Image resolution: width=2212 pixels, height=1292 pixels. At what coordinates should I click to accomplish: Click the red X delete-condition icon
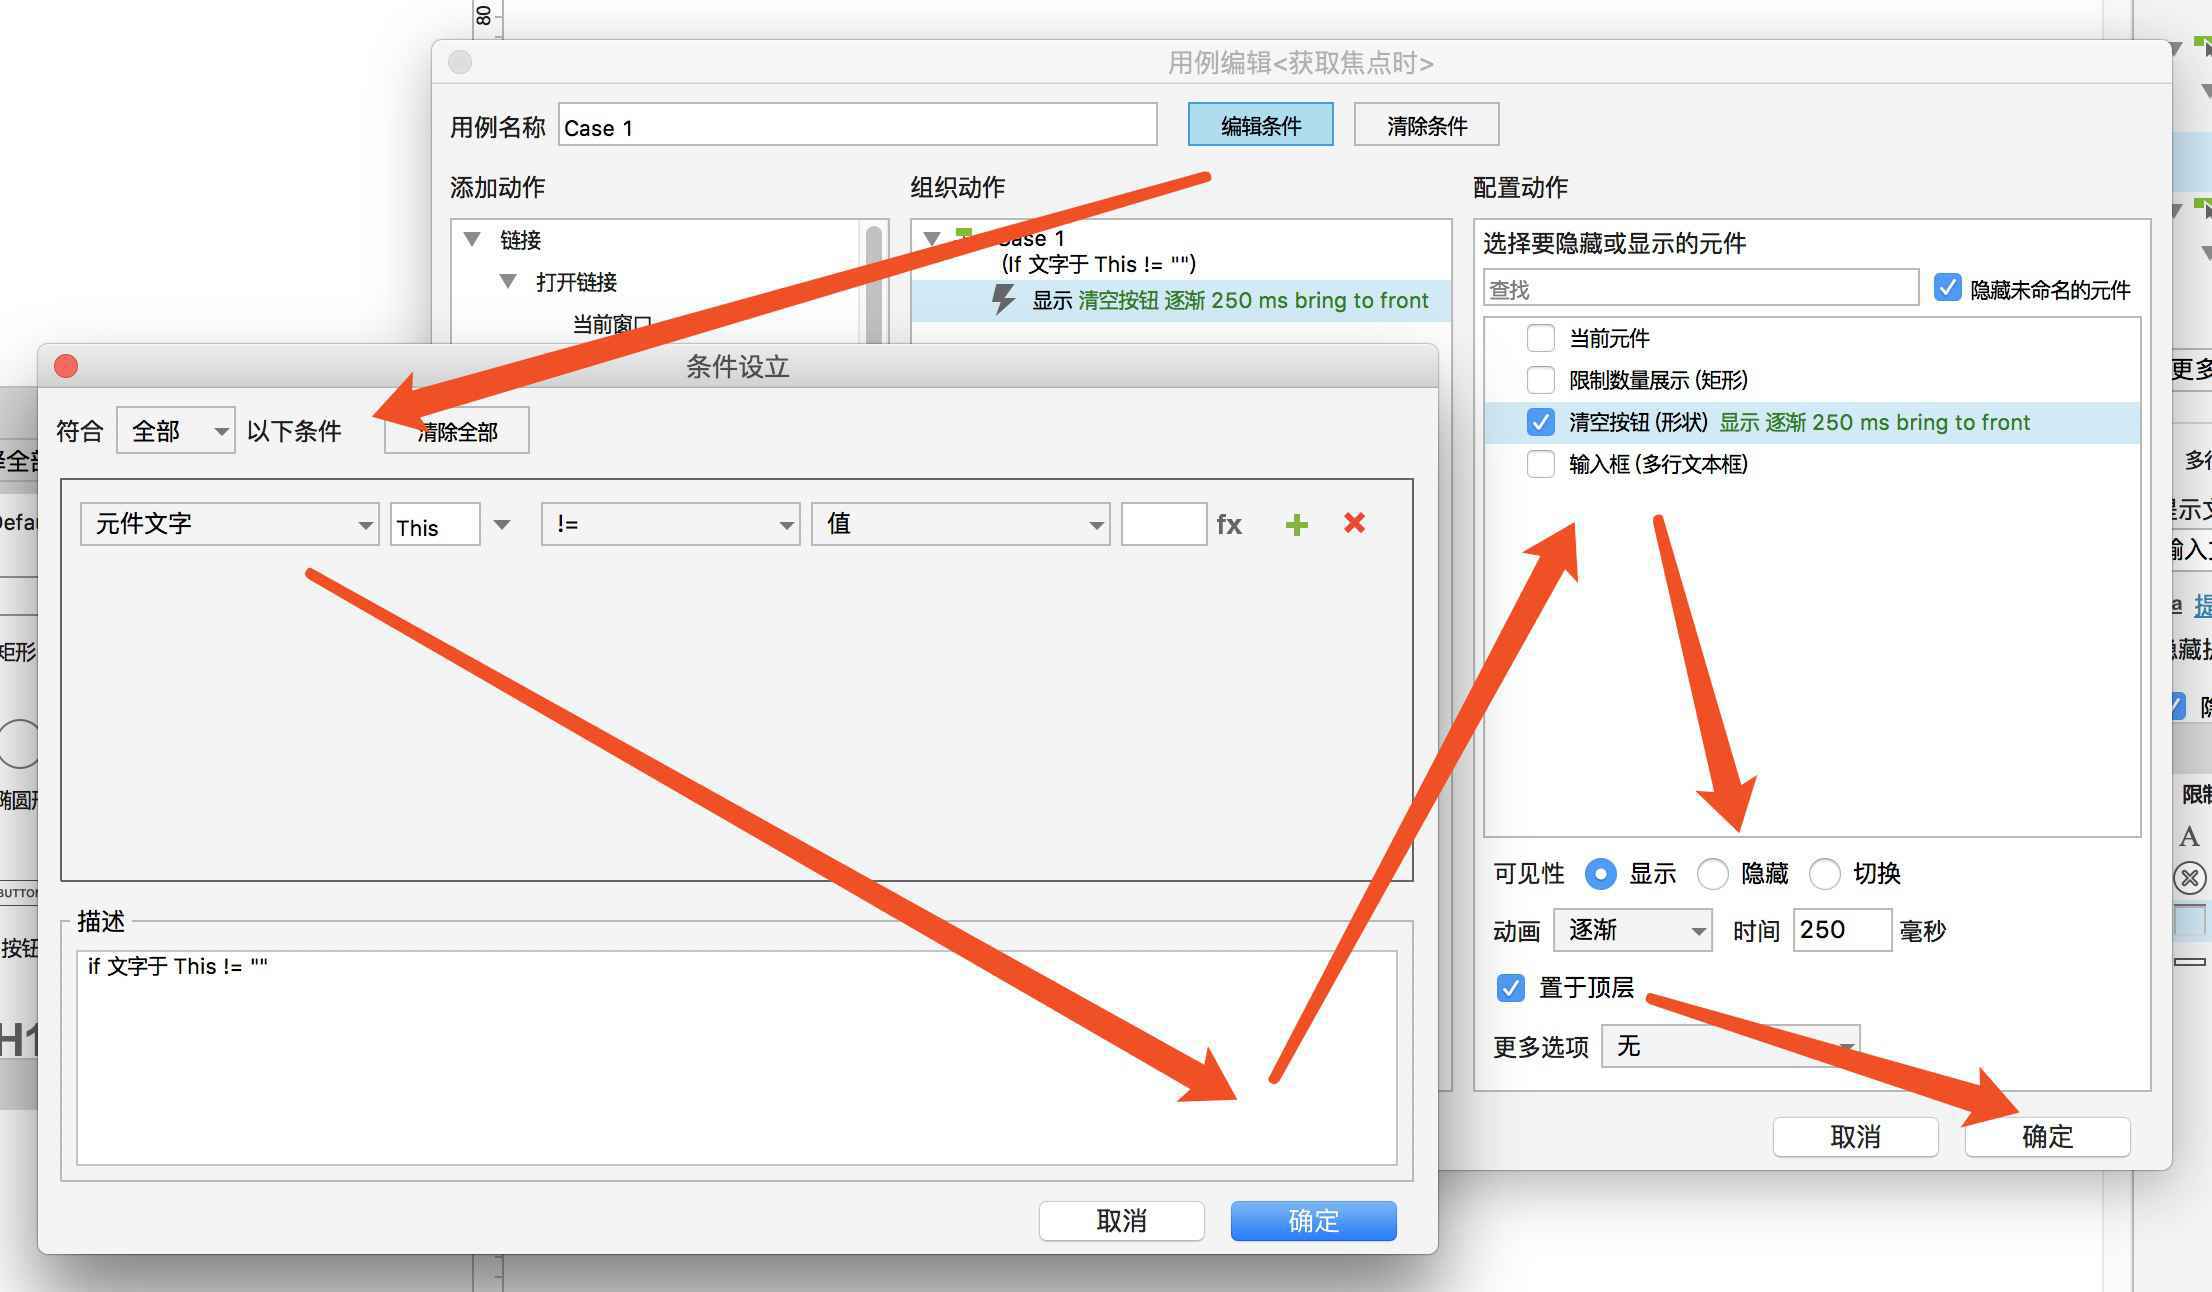(x=1354, y=523)
